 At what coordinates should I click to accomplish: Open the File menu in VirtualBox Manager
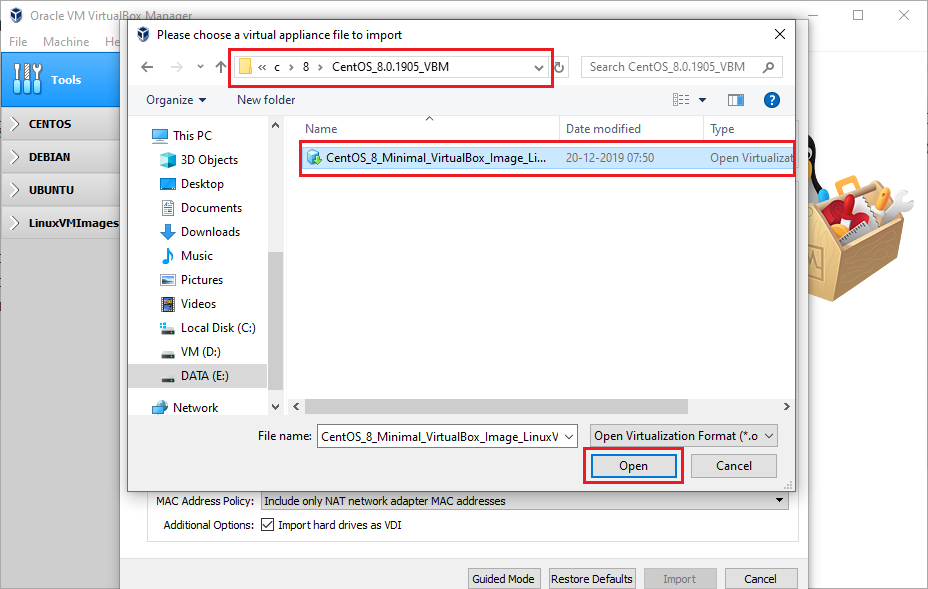18,41
